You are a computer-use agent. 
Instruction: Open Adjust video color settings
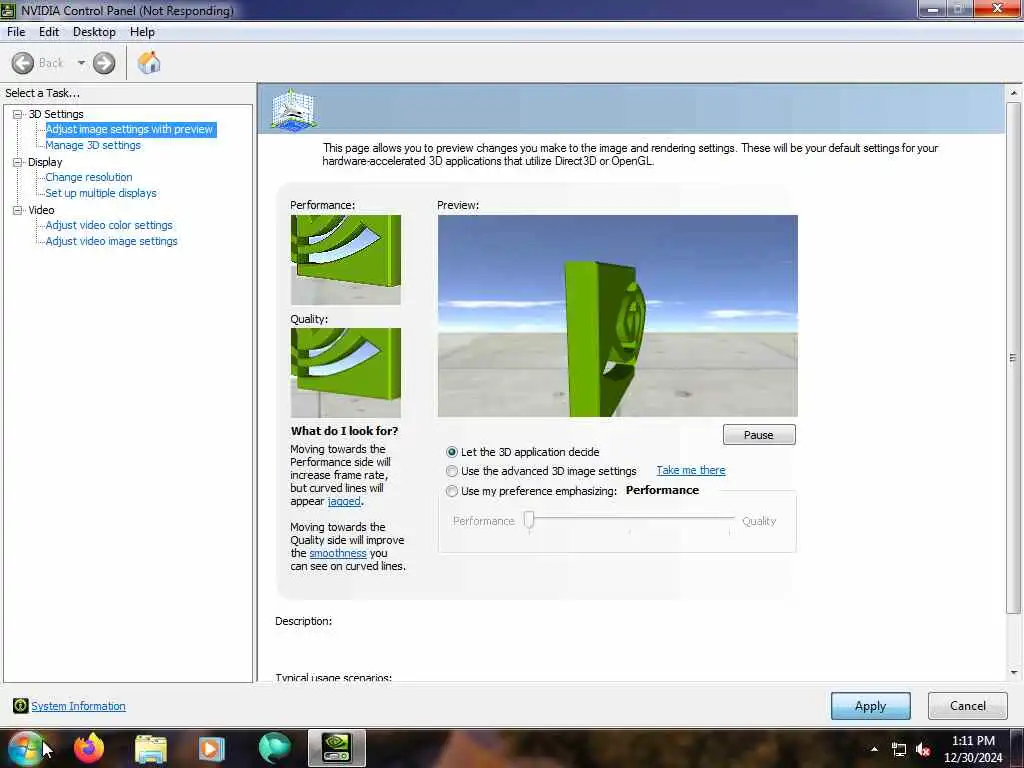click(x=109, y=225)
